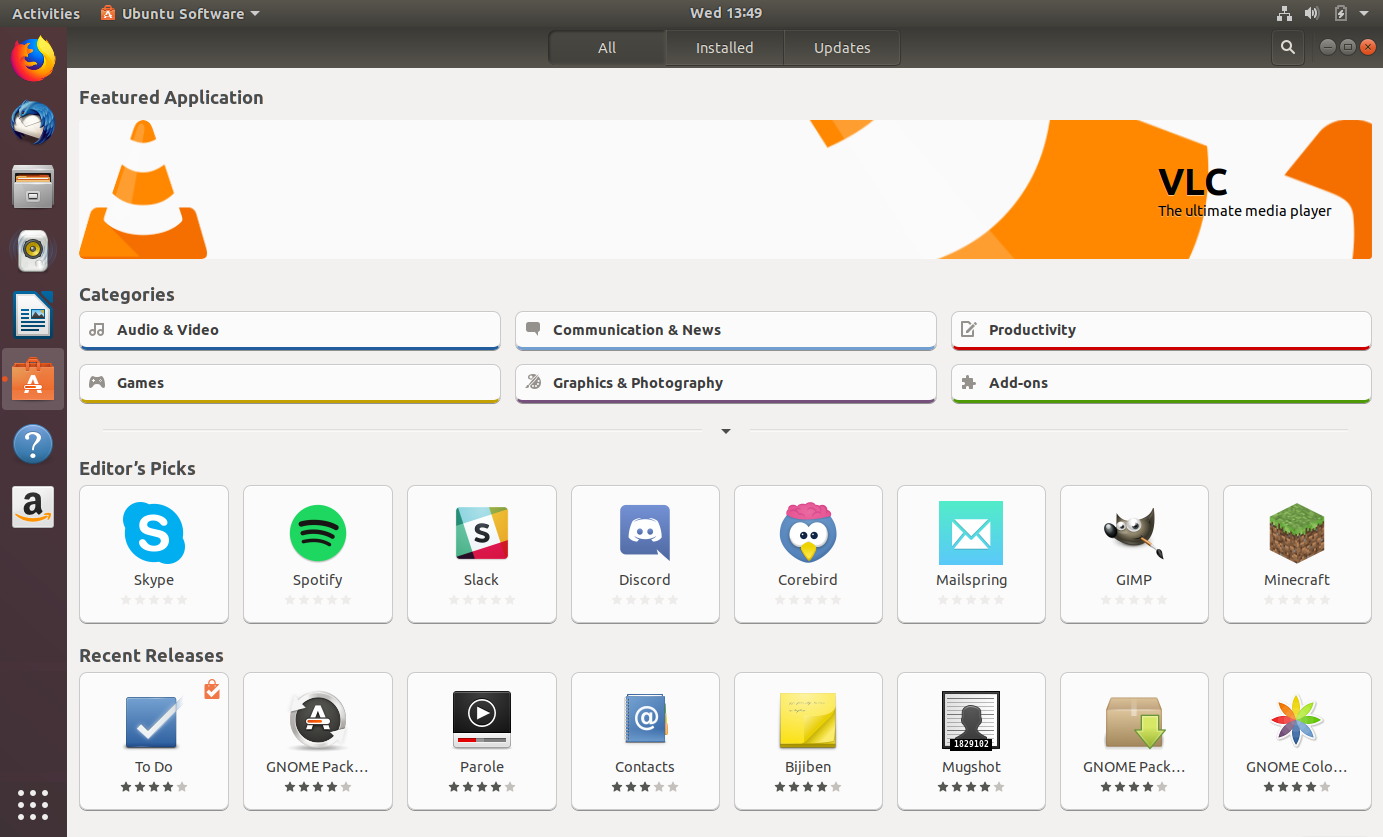Open the Audio & Video category
1383x837 pixels.
(289, 329)
